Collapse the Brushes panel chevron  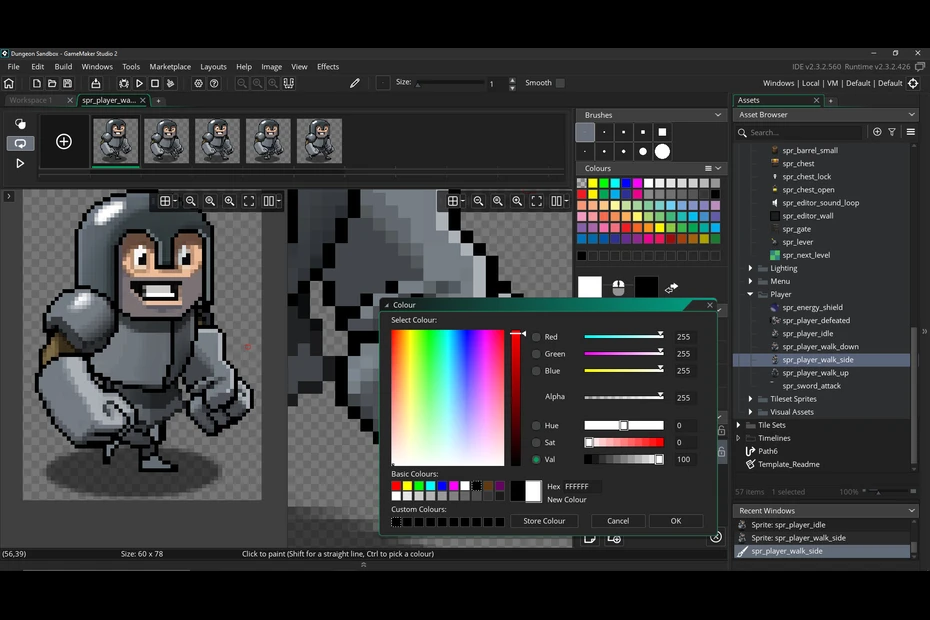718,115
